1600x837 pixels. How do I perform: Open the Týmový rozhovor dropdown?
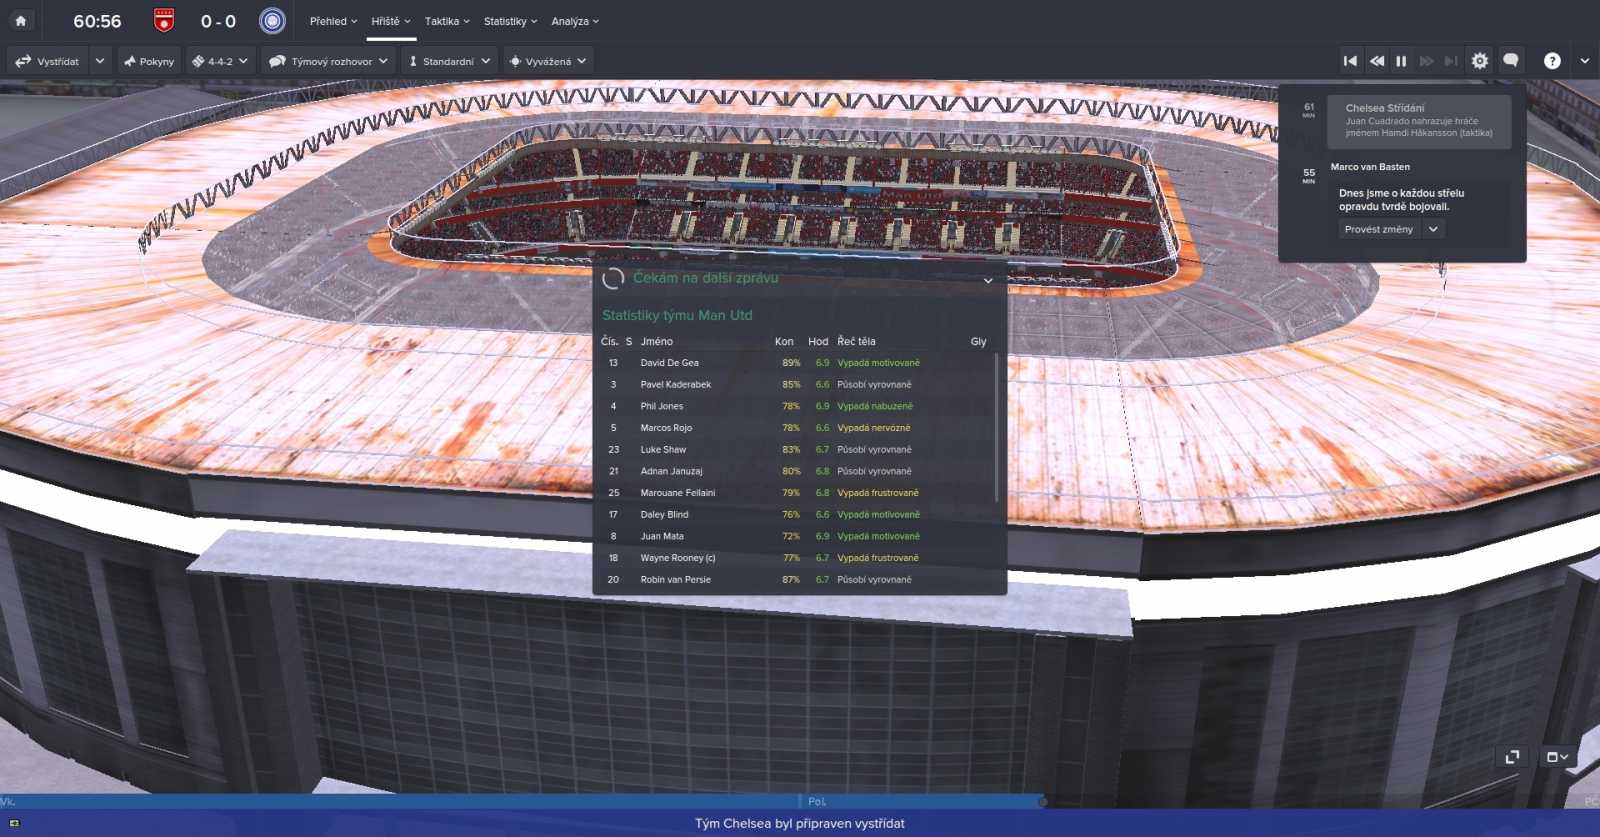click(328, 61)
